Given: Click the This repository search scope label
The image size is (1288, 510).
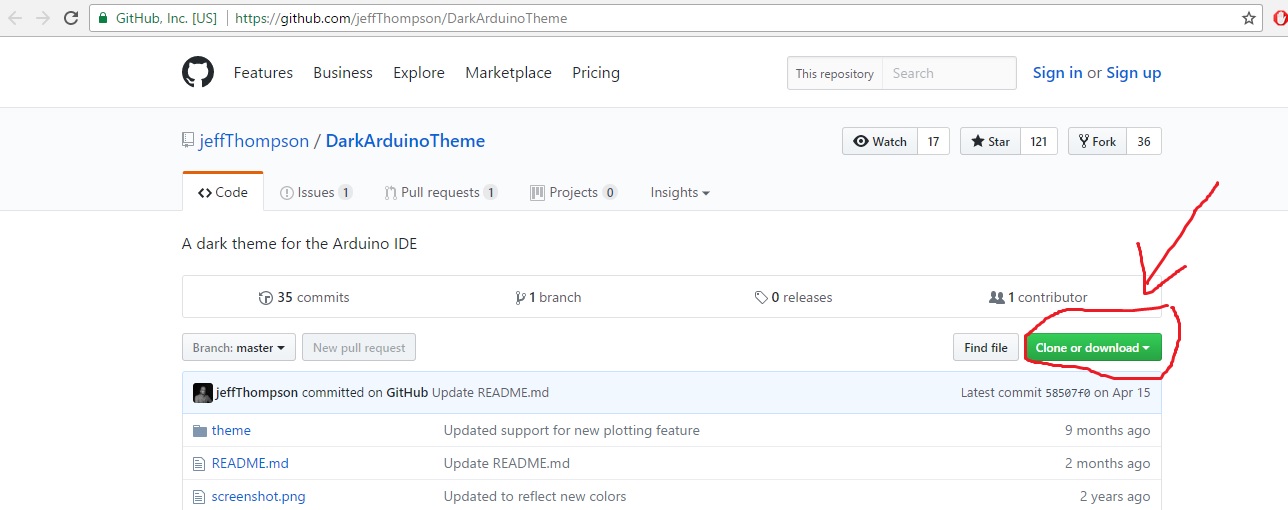Looking at the screenshot, I should tap(835, 73).
